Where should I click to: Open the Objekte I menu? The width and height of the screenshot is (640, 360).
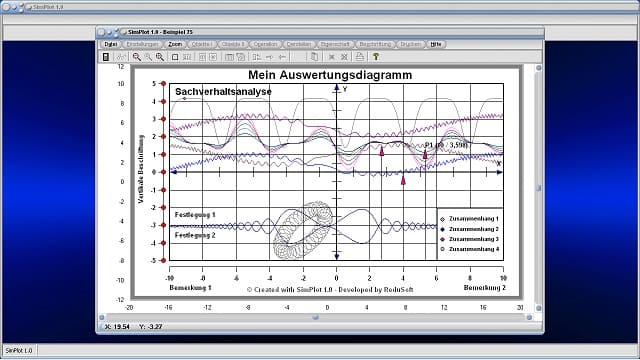201,44
